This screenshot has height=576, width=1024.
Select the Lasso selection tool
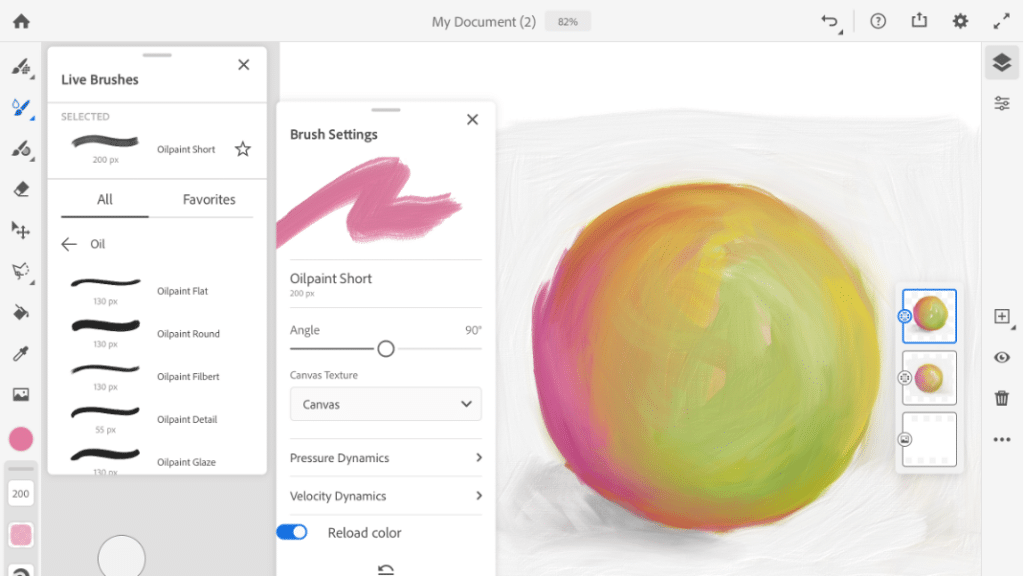tap(20, 271)
